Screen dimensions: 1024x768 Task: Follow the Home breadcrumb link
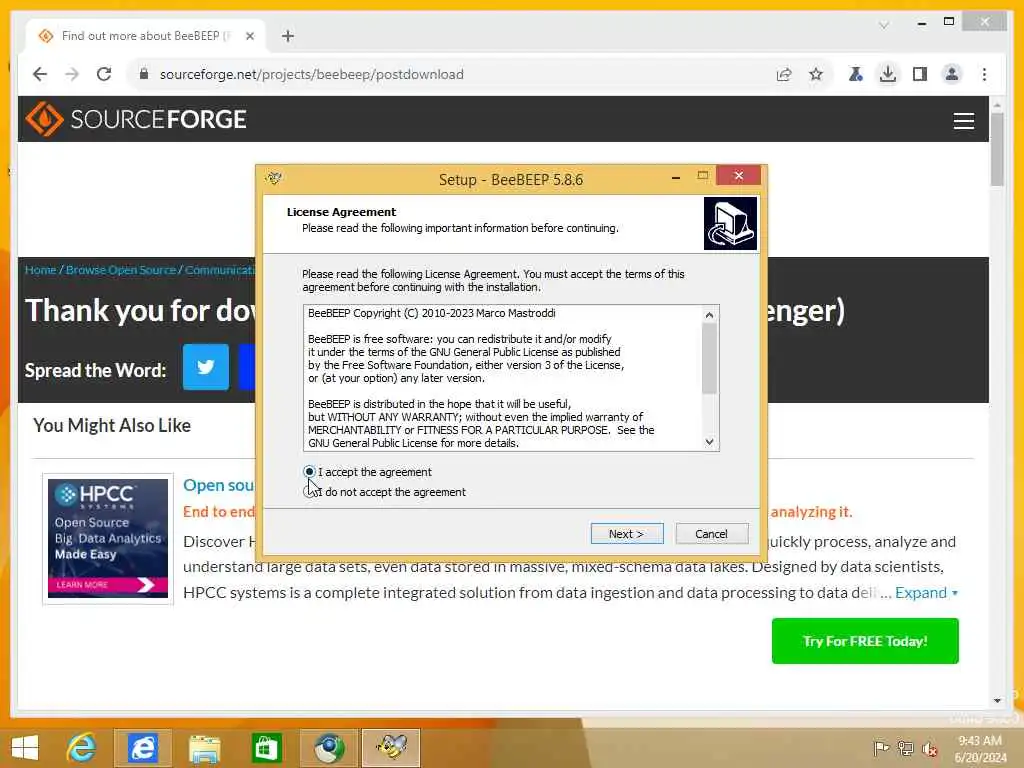[40, 270]
